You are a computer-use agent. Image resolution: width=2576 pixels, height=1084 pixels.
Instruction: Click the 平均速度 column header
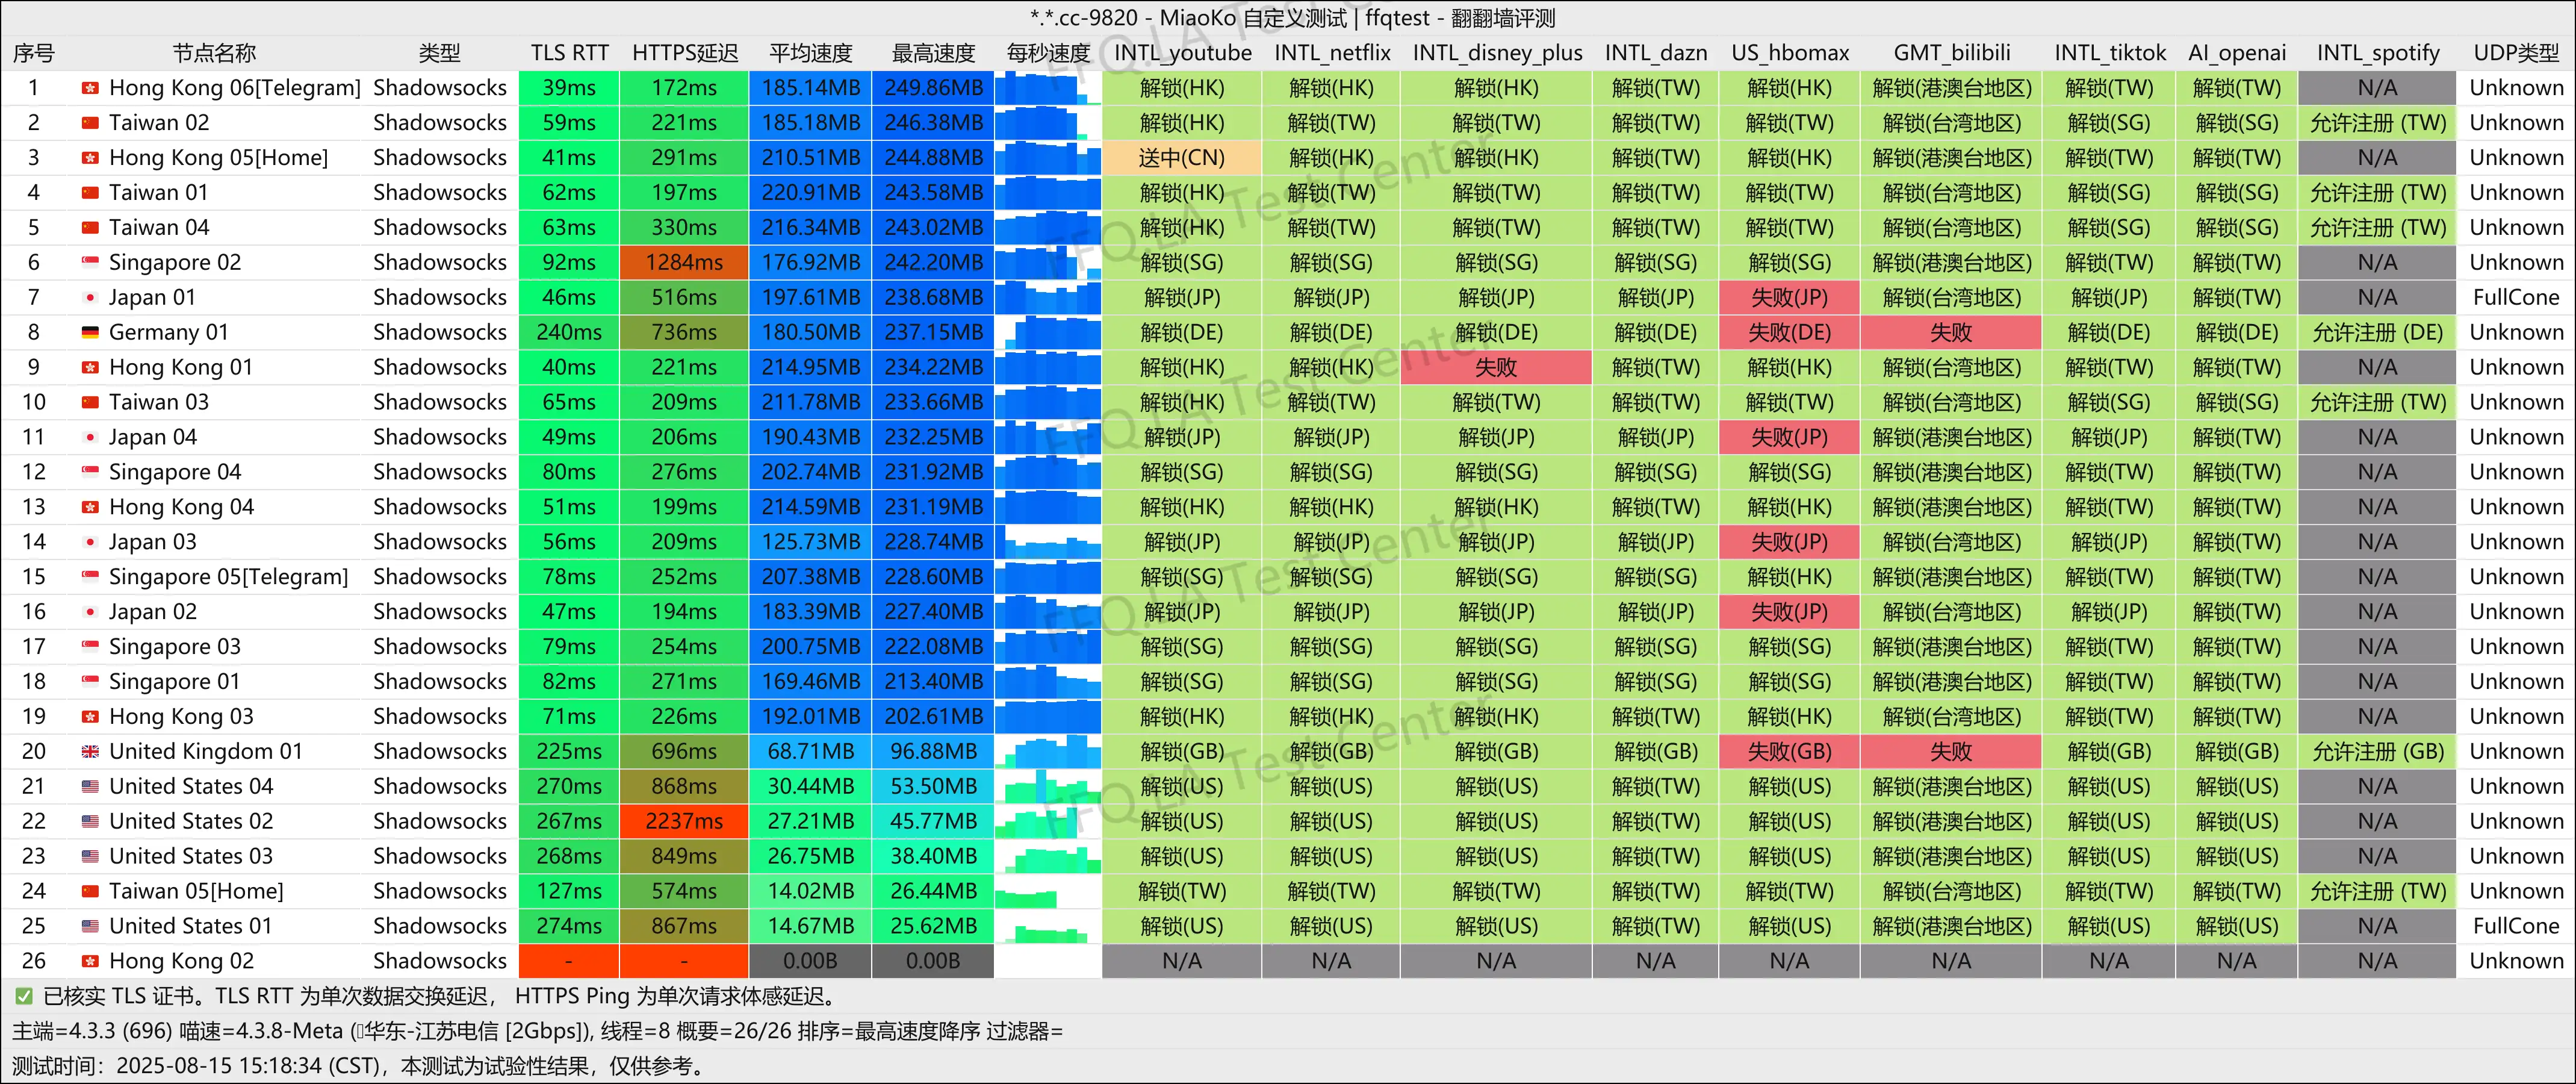click(x=810, y=53)
